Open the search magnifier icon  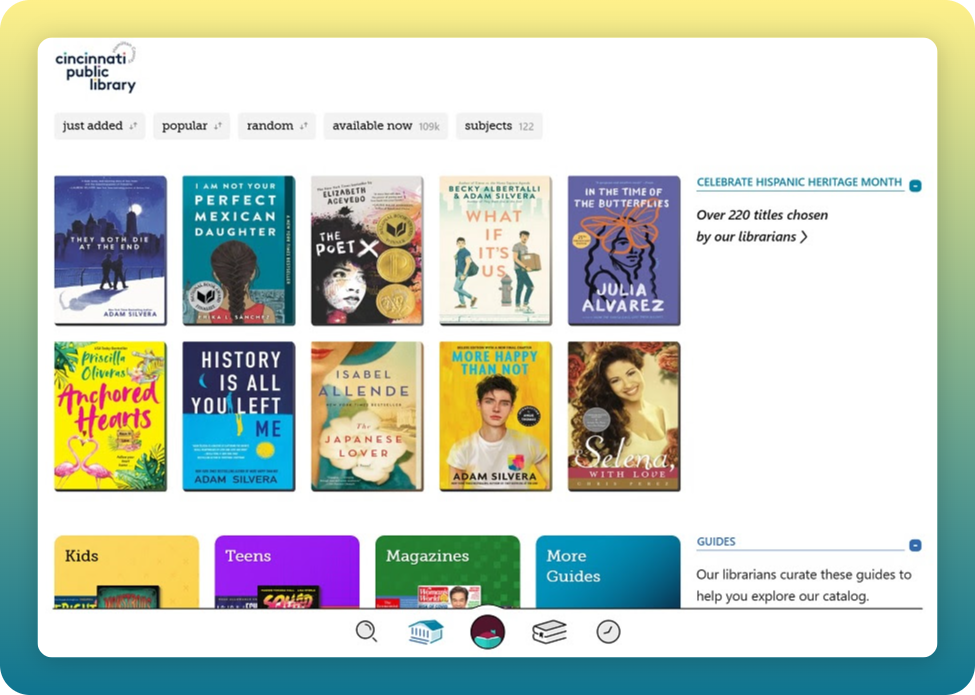[367, 632]
